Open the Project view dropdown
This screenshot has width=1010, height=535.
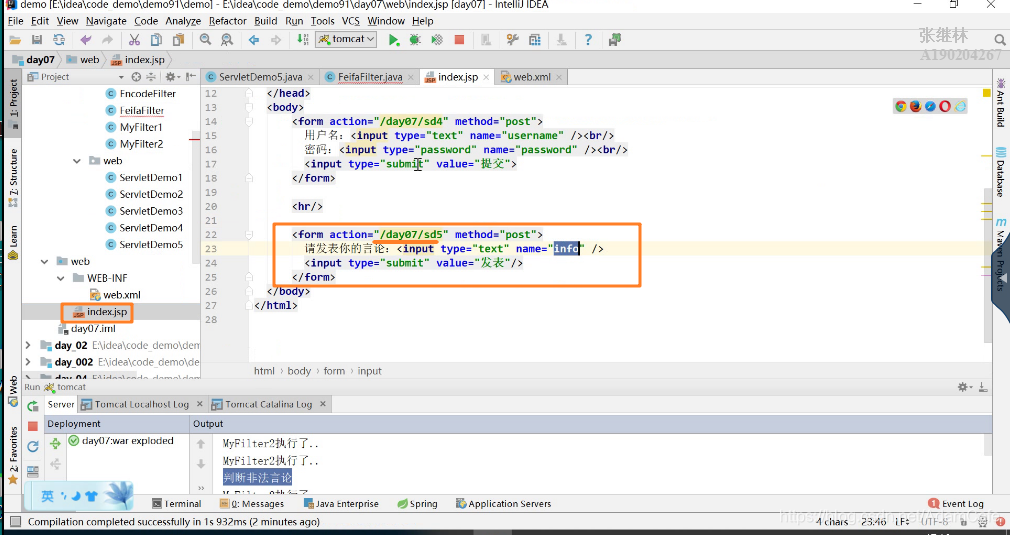(121, 77)
